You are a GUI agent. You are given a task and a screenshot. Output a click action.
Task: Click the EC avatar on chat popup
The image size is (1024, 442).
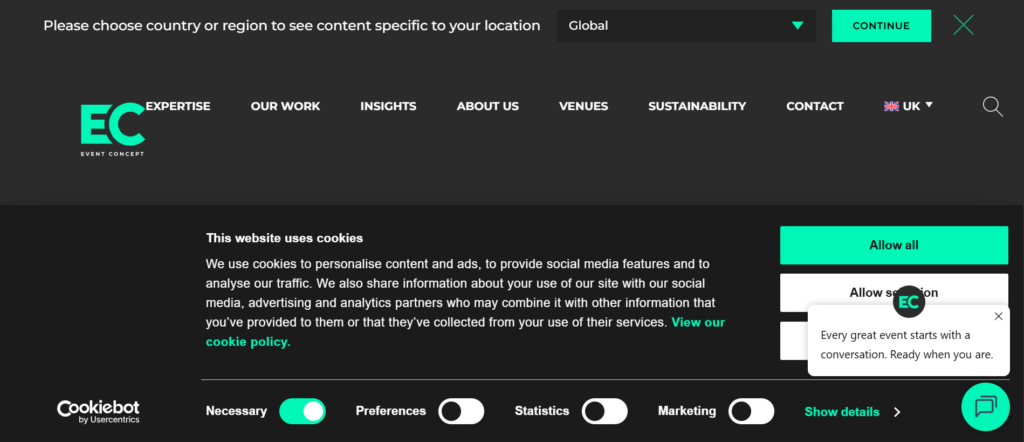(x=908, y=301)
